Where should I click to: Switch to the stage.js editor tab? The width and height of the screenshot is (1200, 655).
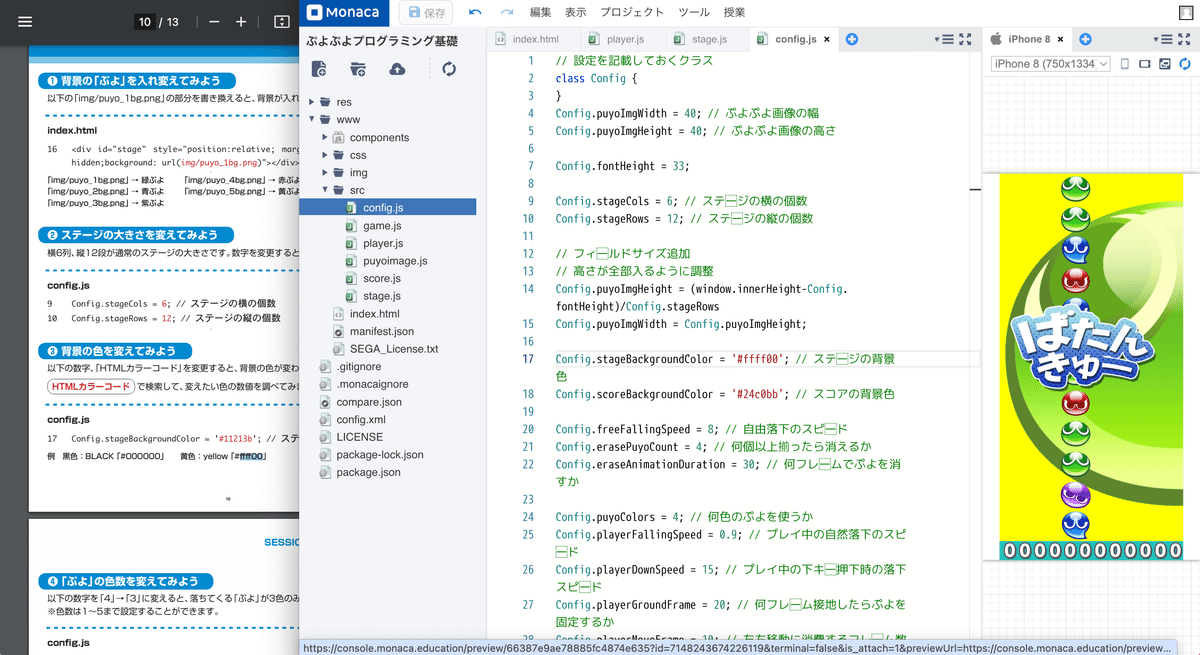707,39
